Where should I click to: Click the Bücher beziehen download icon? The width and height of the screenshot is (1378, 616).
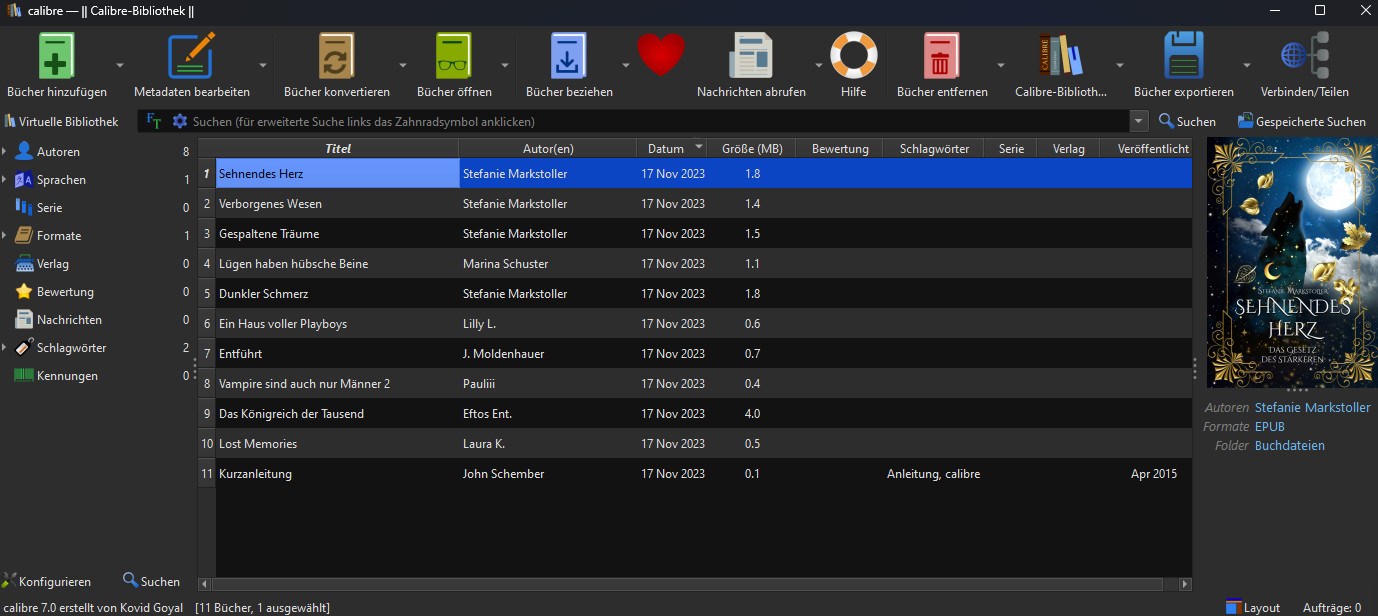569,55
